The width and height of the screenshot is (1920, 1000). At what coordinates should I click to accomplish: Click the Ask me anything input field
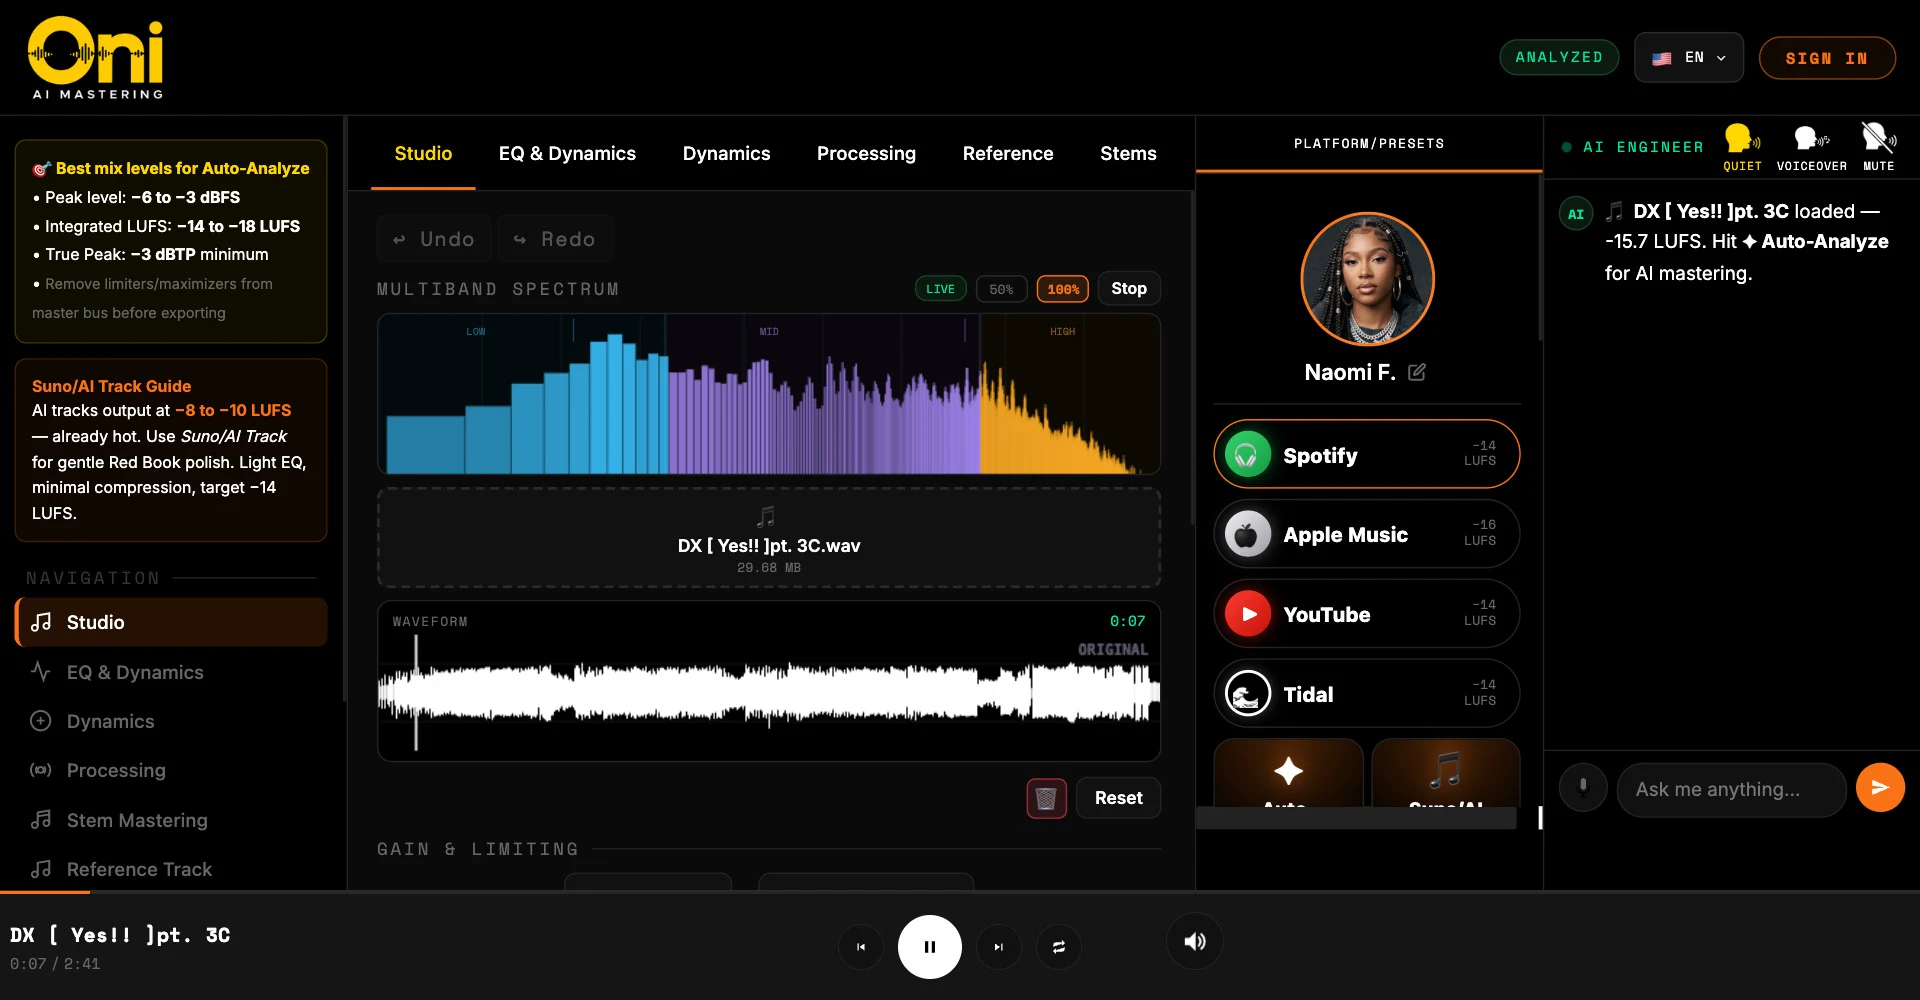click(1731, 789)
